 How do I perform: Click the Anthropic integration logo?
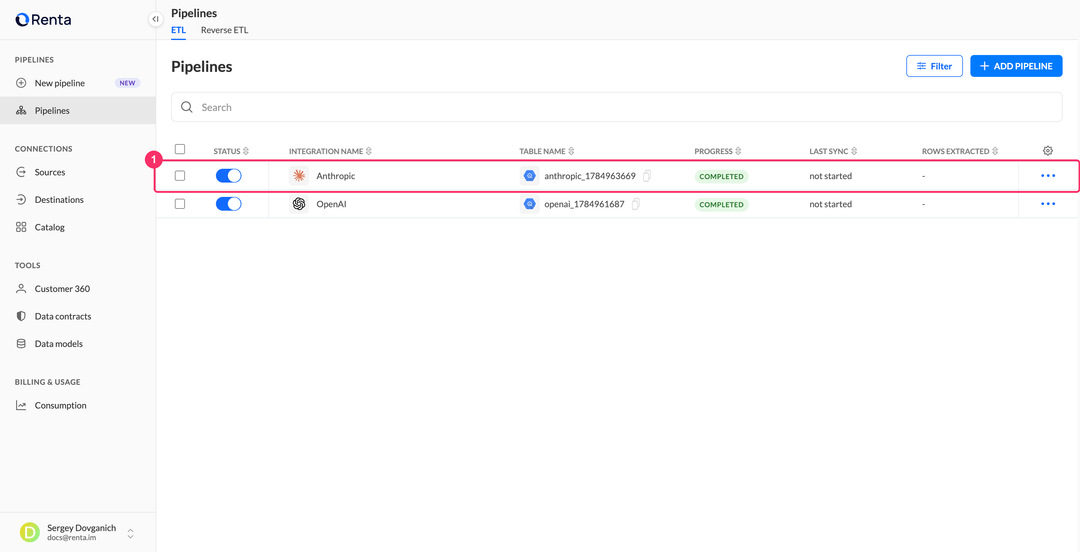(x=299, y=176)
